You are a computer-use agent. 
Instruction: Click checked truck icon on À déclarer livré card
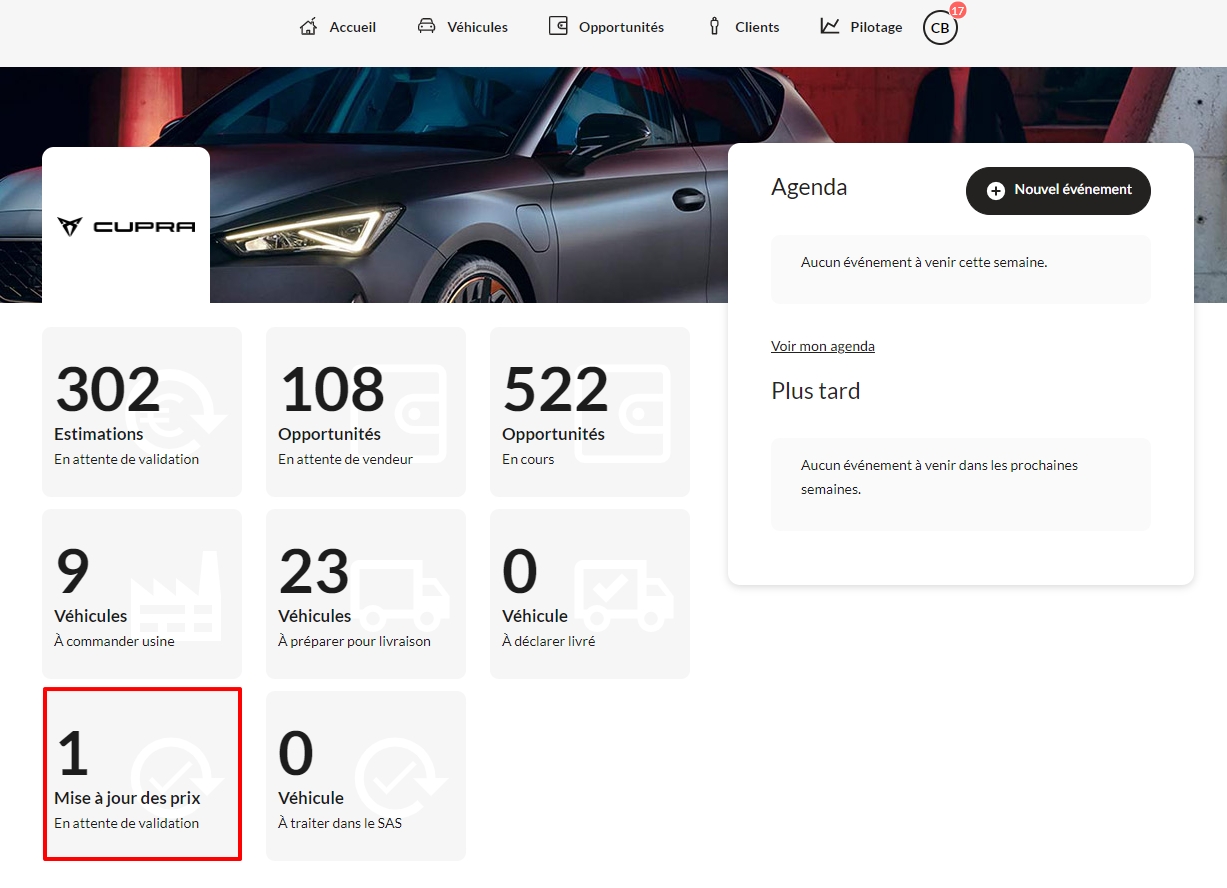625,596
